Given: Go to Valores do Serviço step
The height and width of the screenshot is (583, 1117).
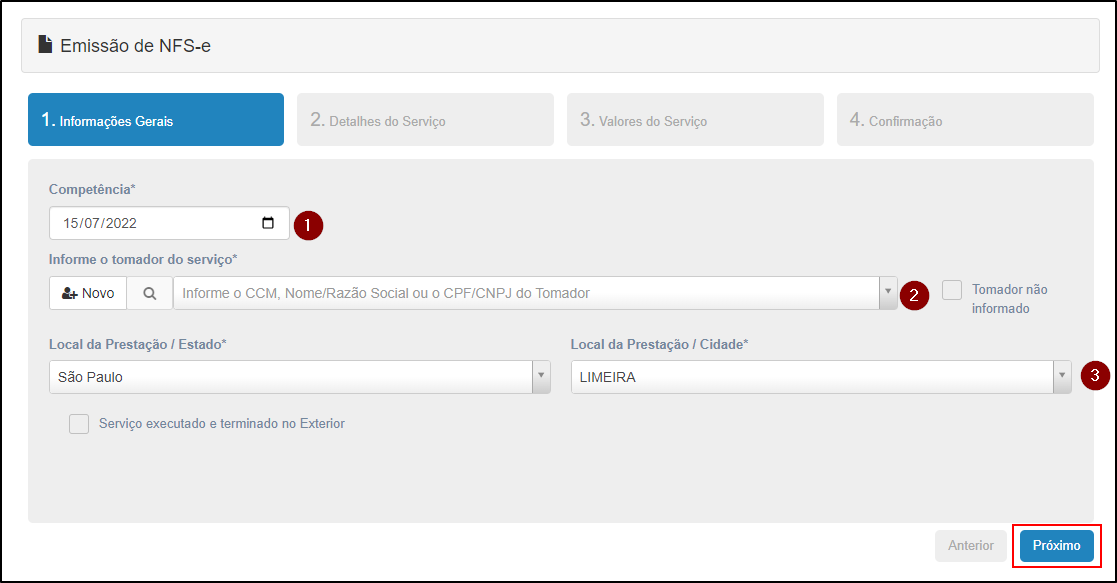Looking at the screenshot, I should (695, 120).
